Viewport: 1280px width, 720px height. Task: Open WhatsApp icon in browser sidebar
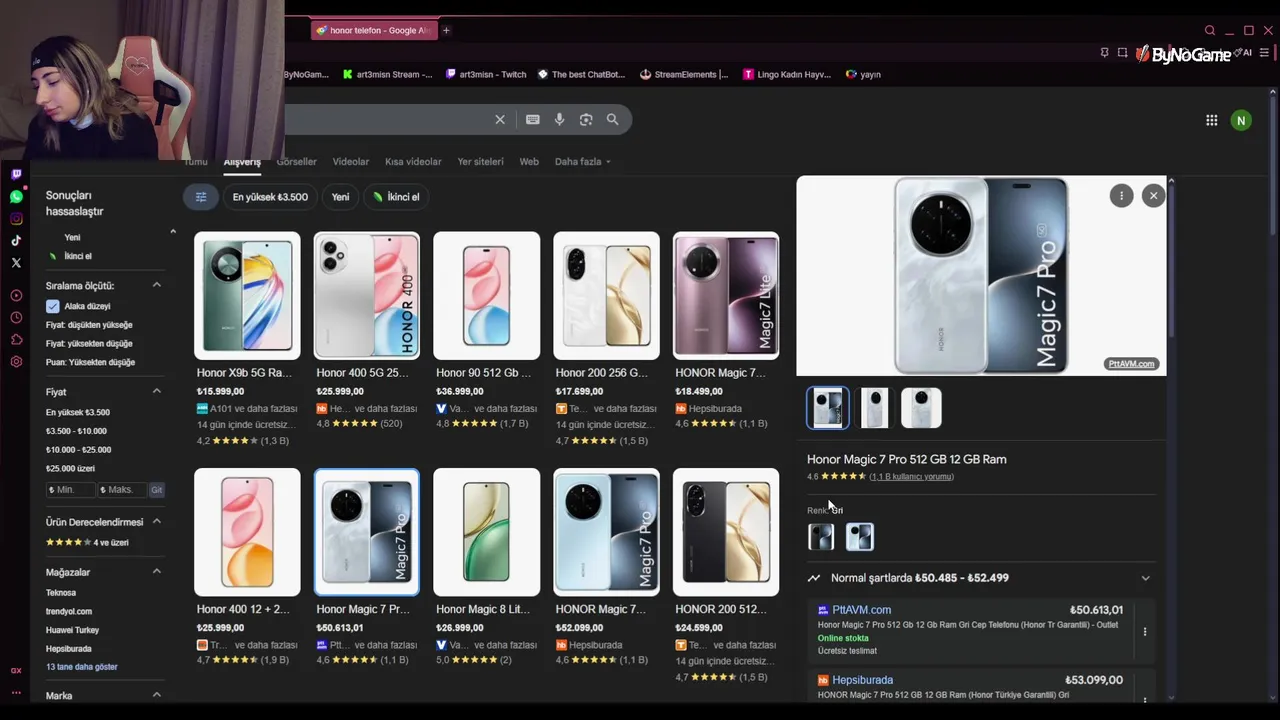click(16, 197)
